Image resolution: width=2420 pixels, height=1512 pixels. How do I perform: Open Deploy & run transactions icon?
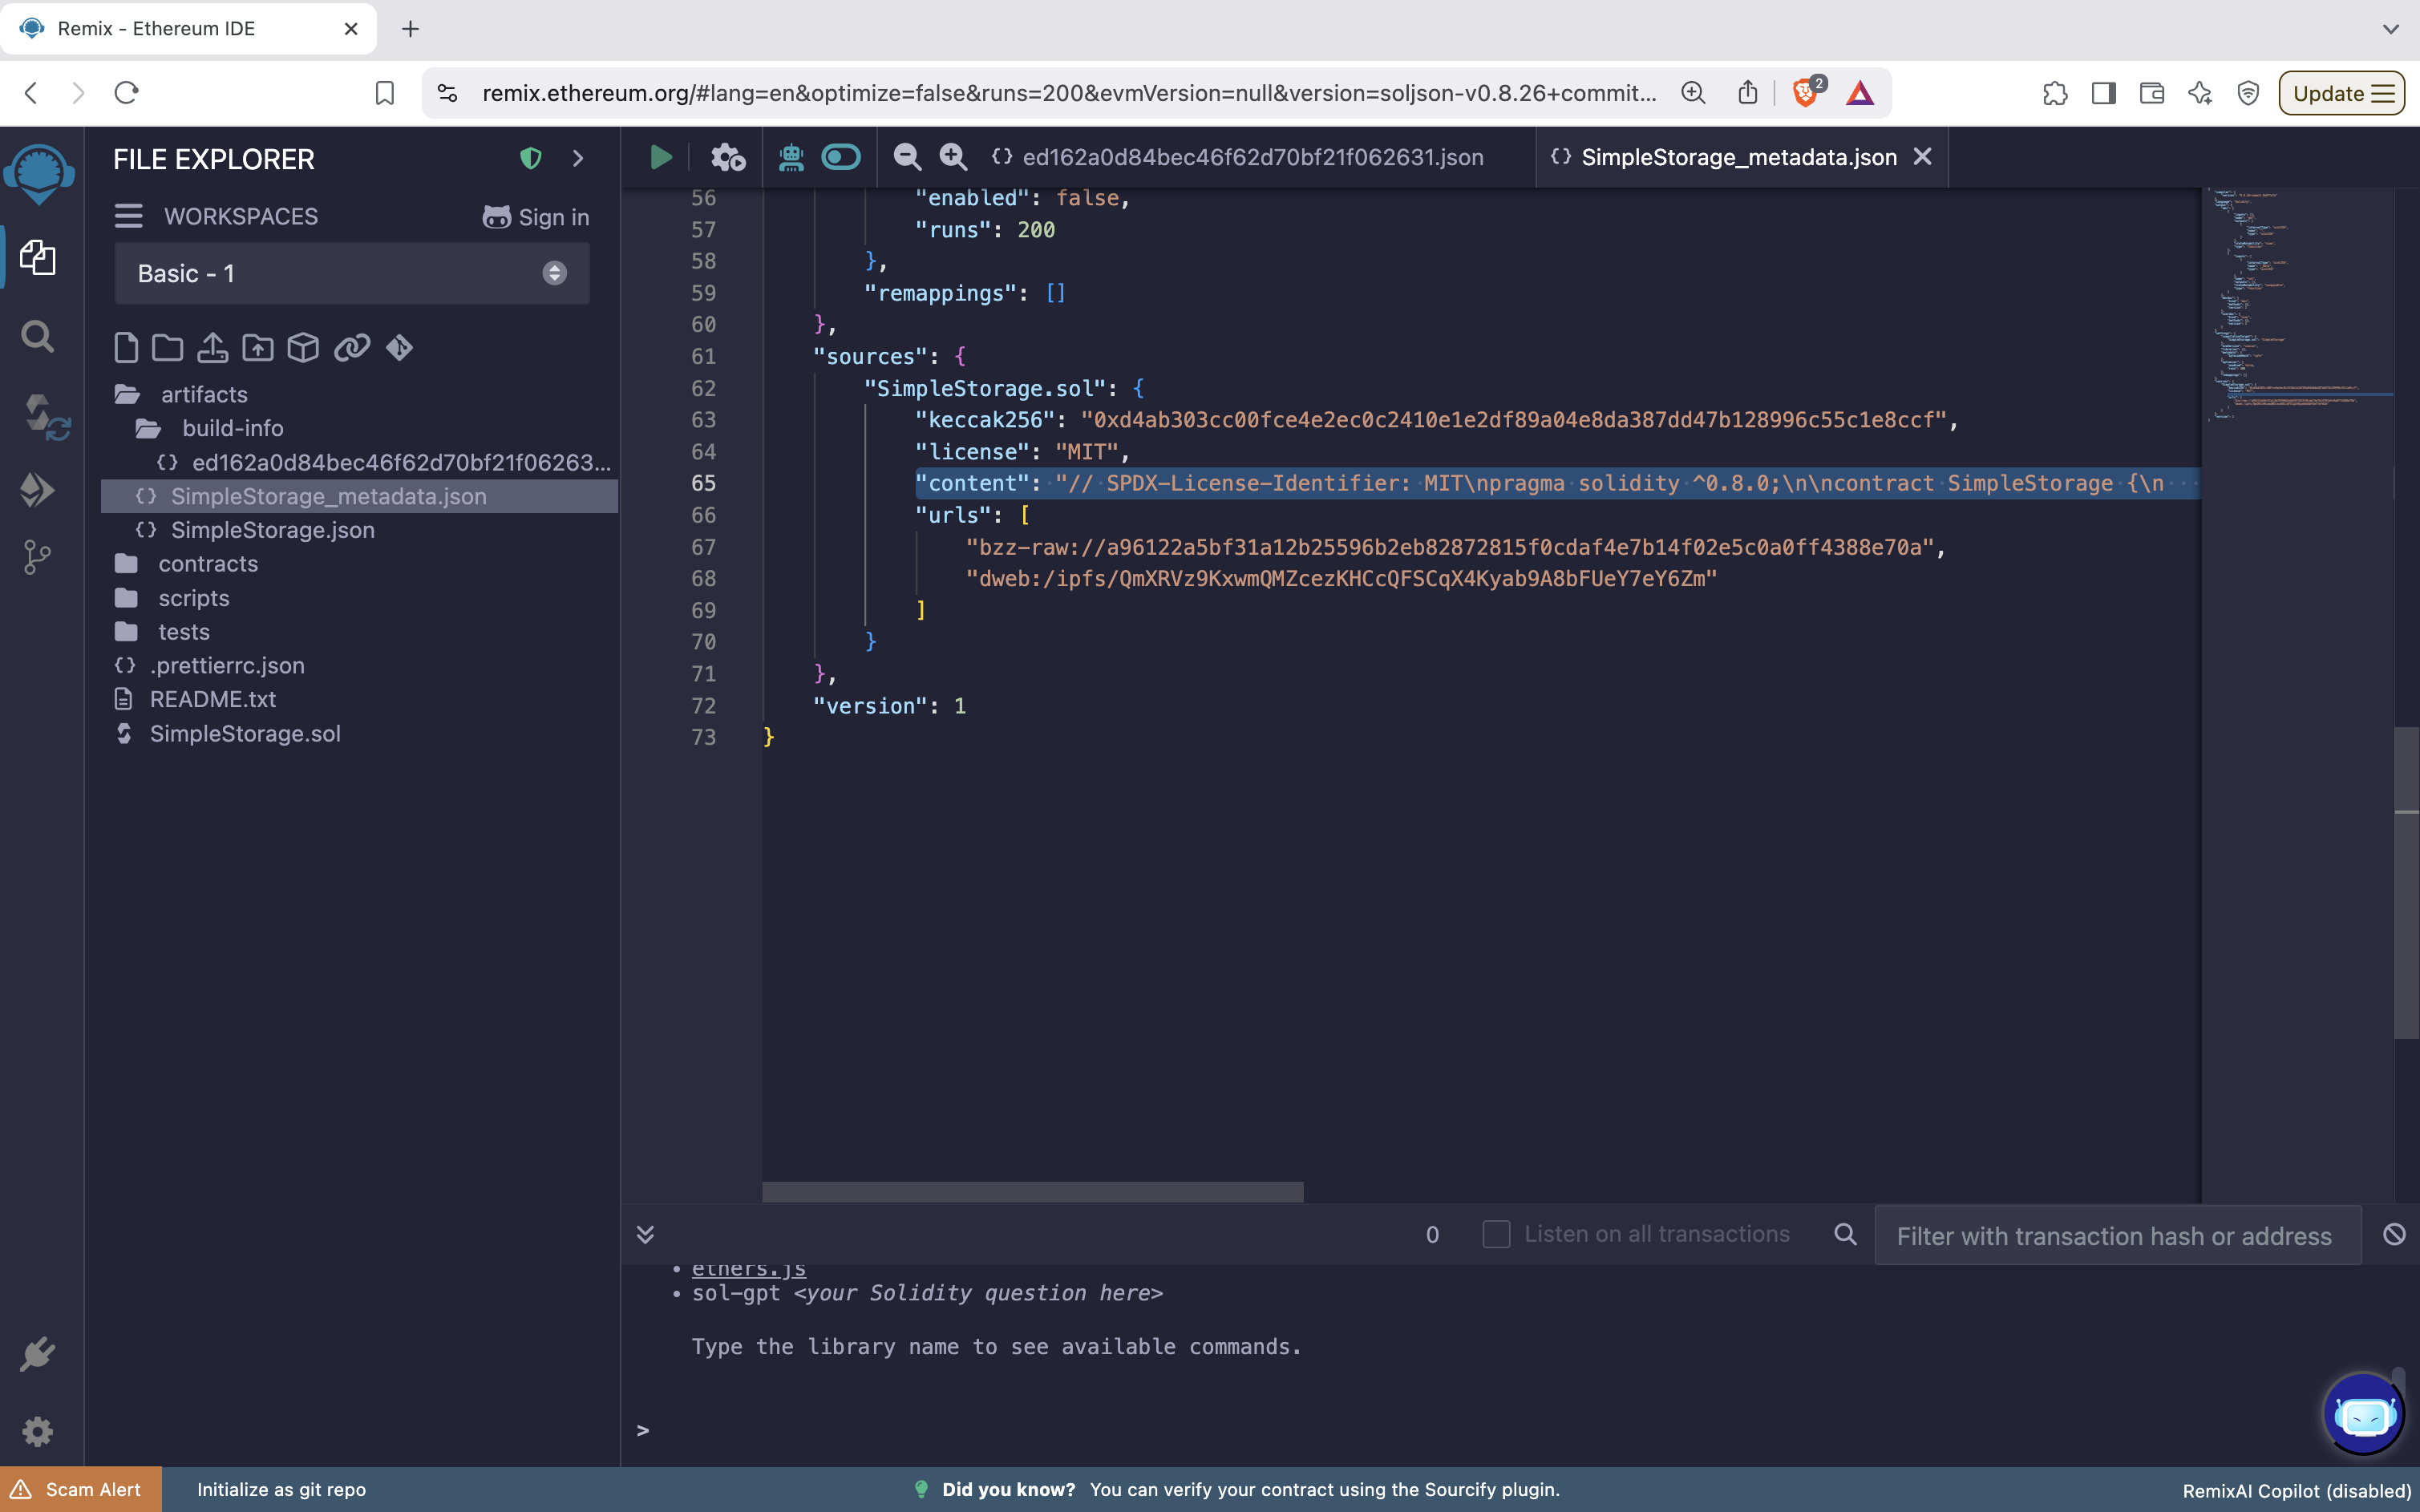(38, 490)
